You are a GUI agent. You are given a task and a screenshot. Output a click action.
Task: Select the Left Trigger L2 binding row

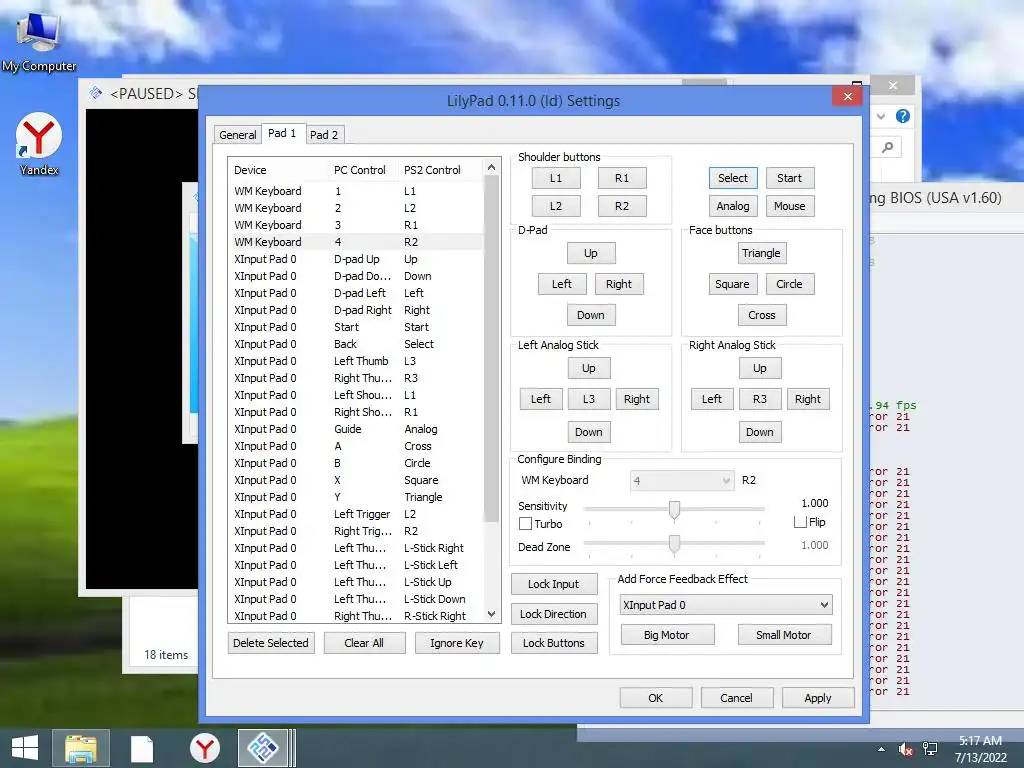click(x=357, y=514)
